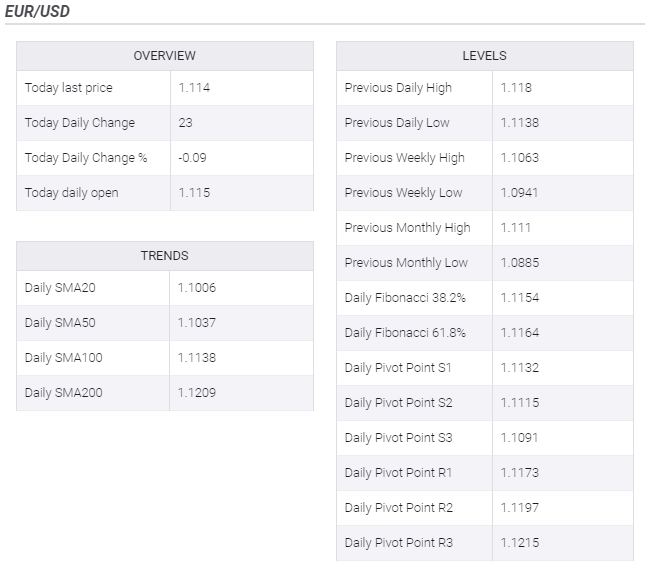
Task: Click the Daily Fibonacci 38.2% row label
Action: pyautogui.click(x=405, y=298)
